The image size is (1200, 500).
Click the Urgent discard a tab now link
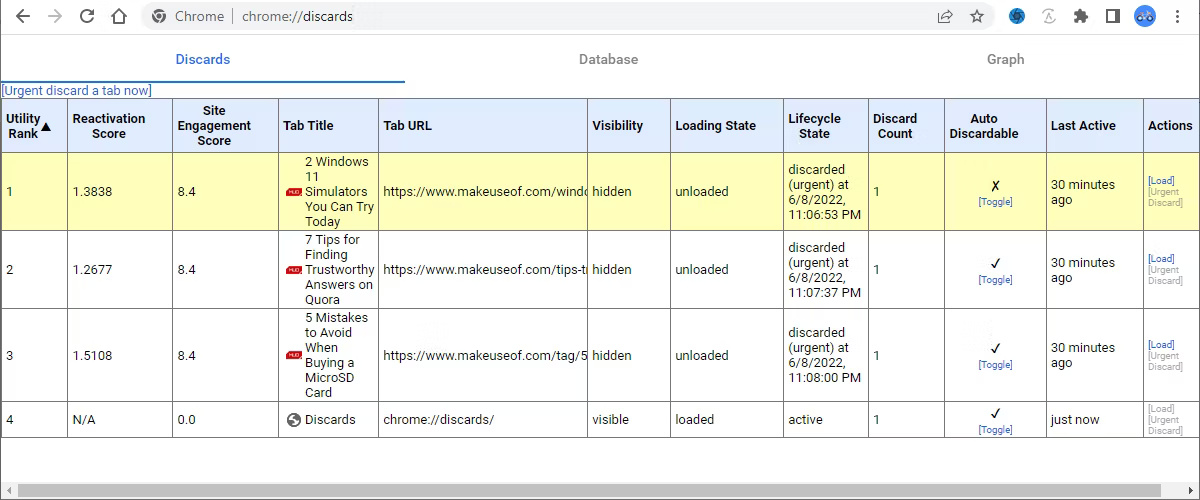point(77,90)
